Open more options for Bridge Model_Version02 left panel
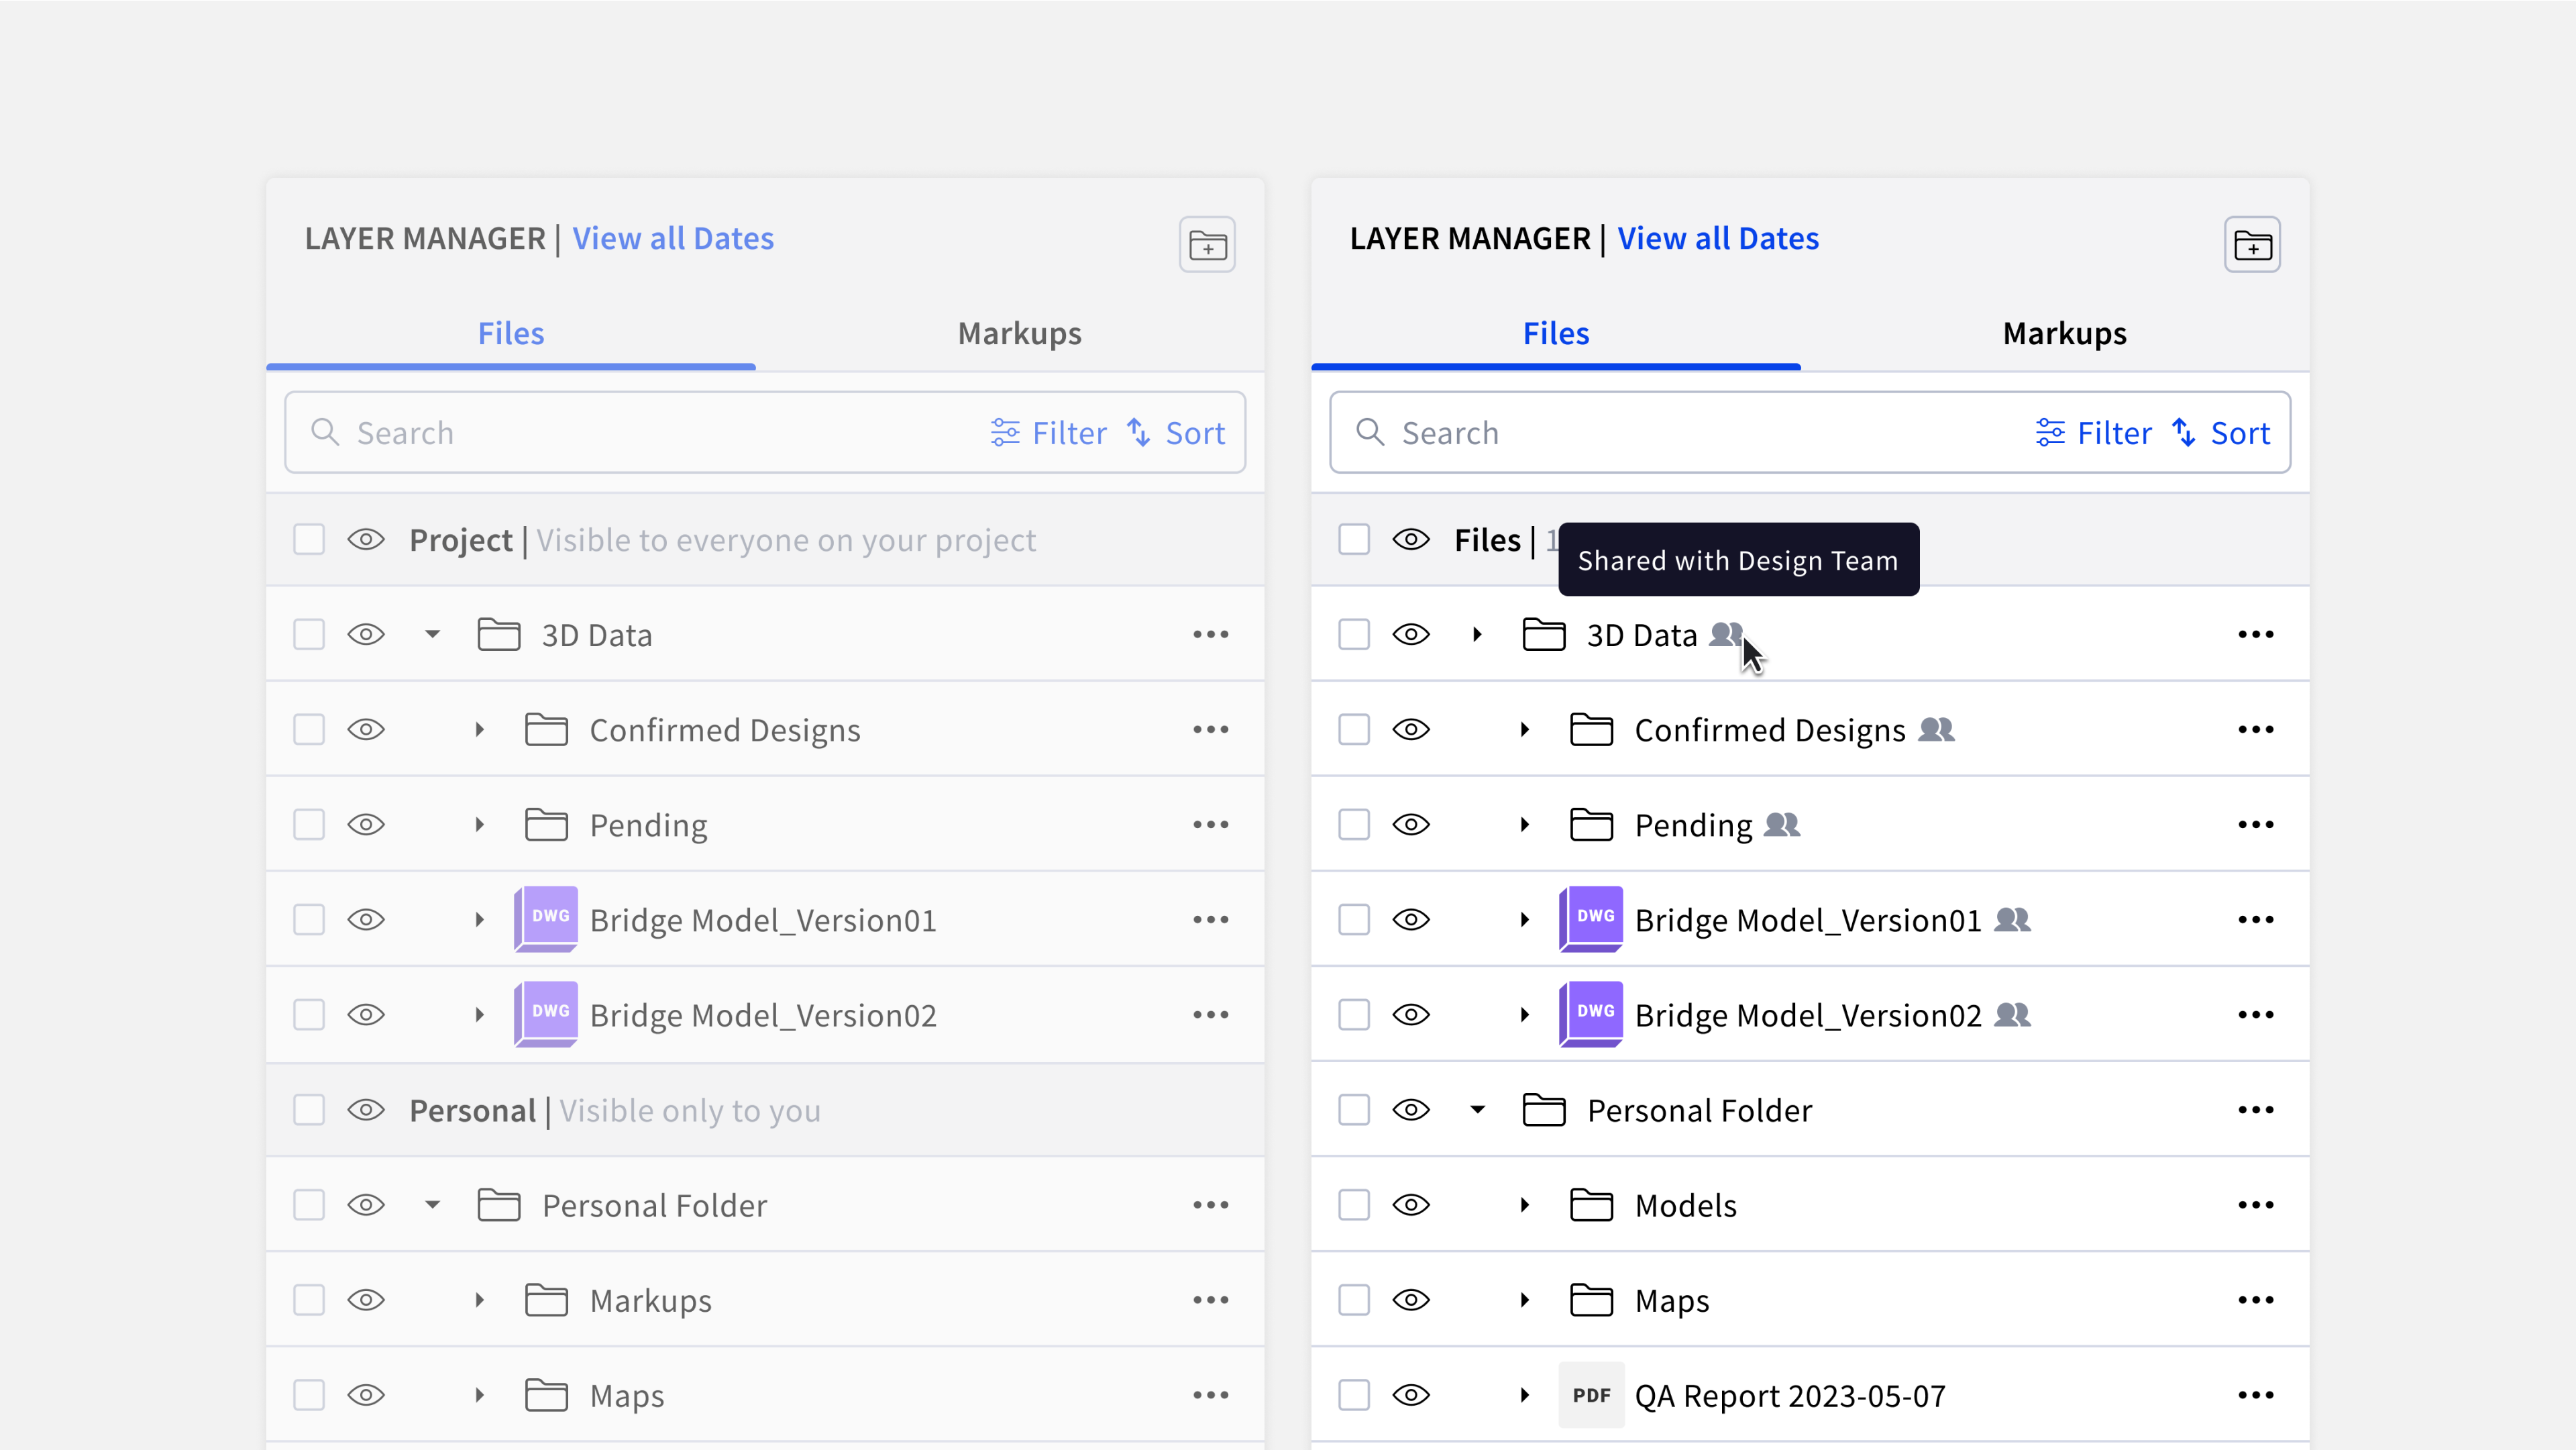 click(x=1210, y=1014)
